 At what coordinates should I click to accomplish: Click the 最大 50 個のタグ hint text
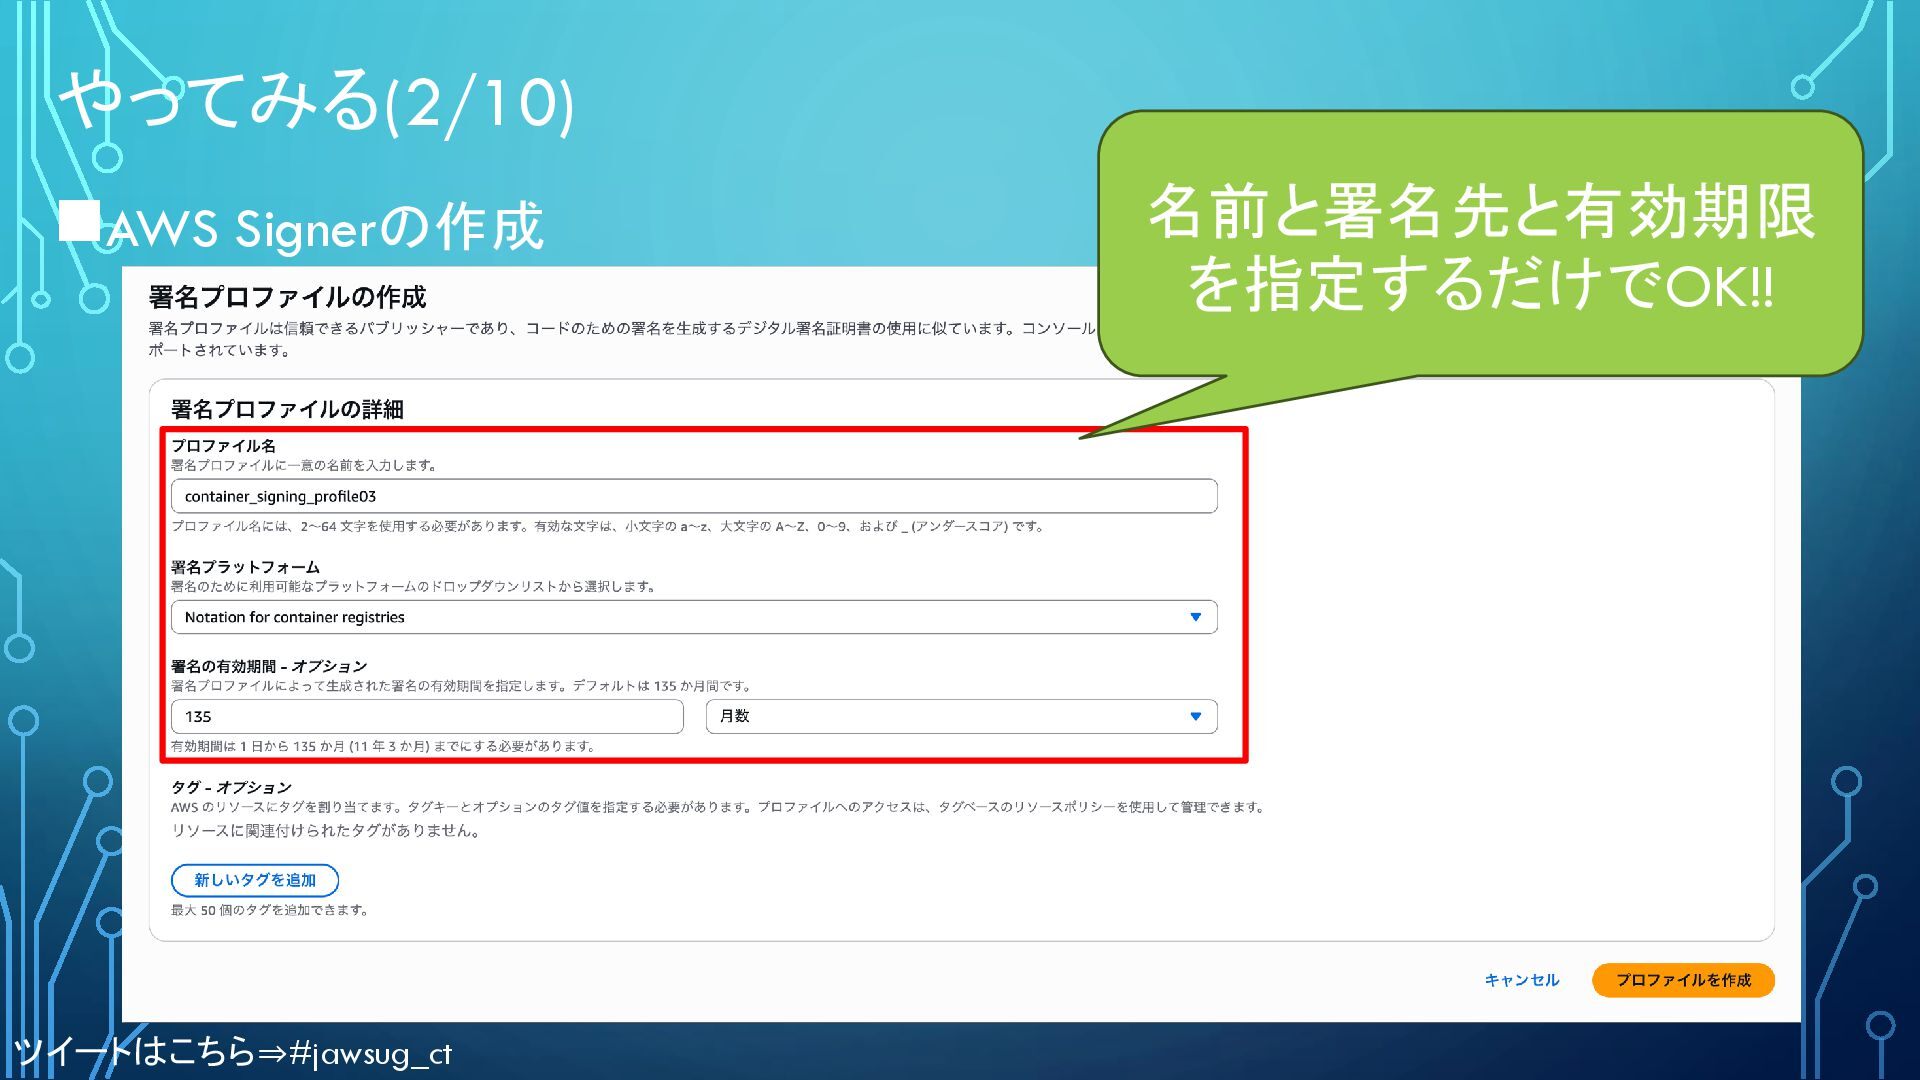(270, 910)
